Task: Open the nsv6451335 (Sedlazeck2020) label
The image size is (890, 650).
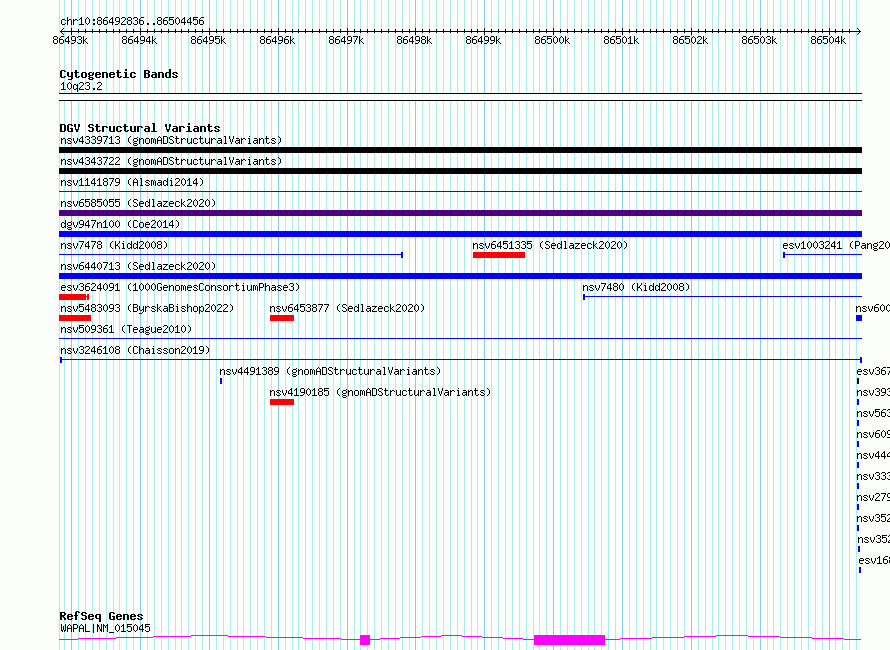Action: [x=551, y=245]
